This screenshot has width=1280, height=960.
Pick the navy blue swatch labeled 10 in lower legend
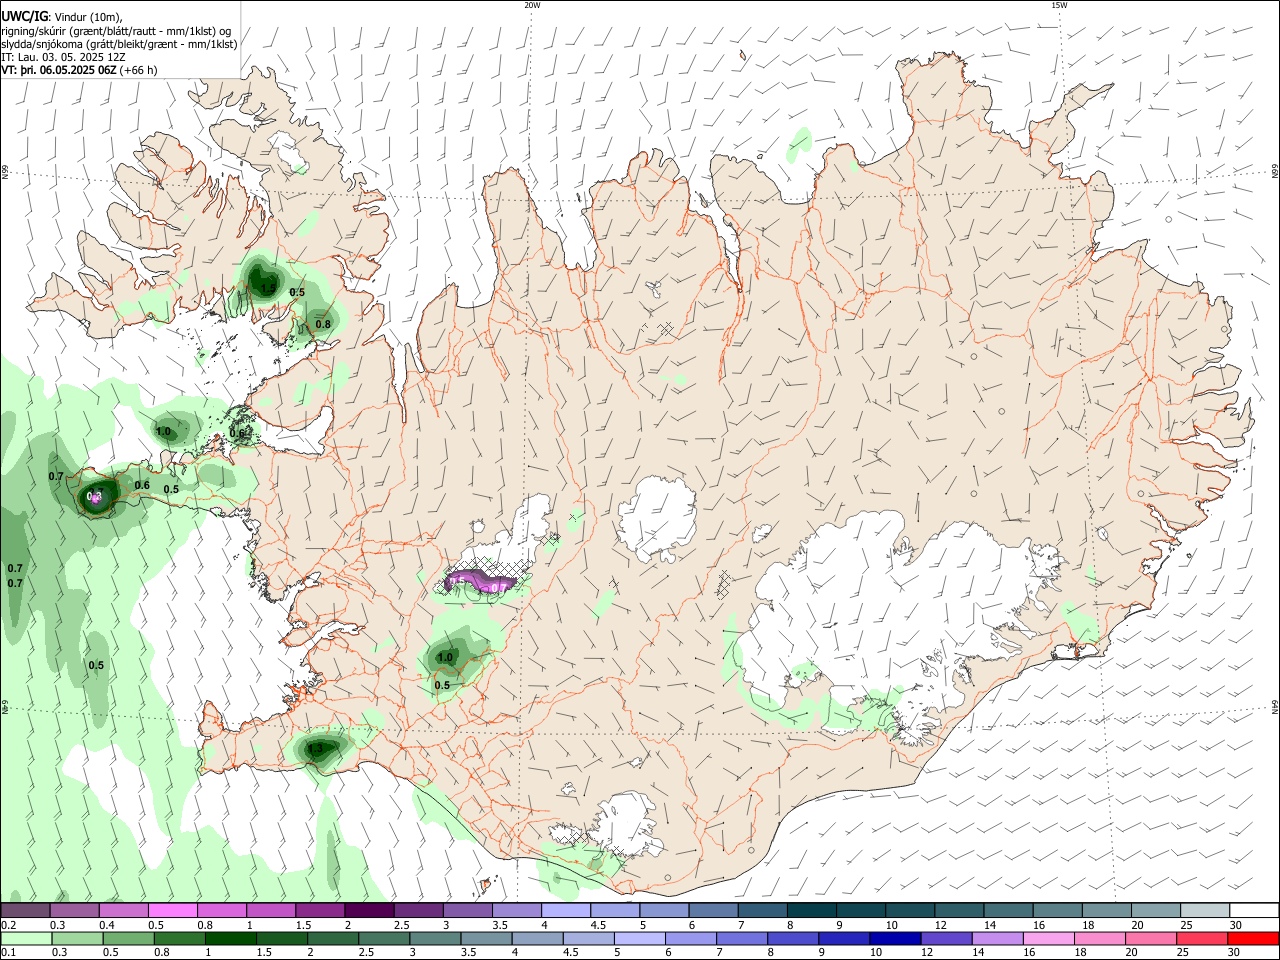(x=893, y=938)
